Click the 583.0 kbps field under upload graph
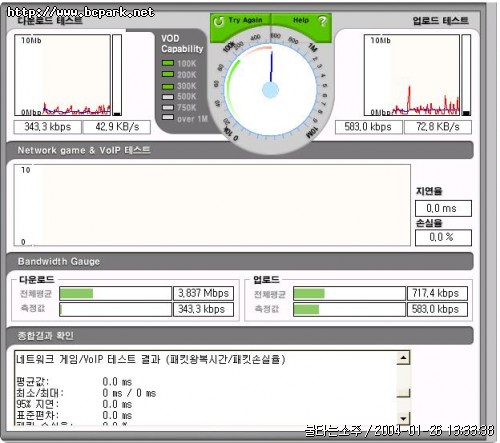Screen dimensions: 500x443 click(x=368, y=127)
